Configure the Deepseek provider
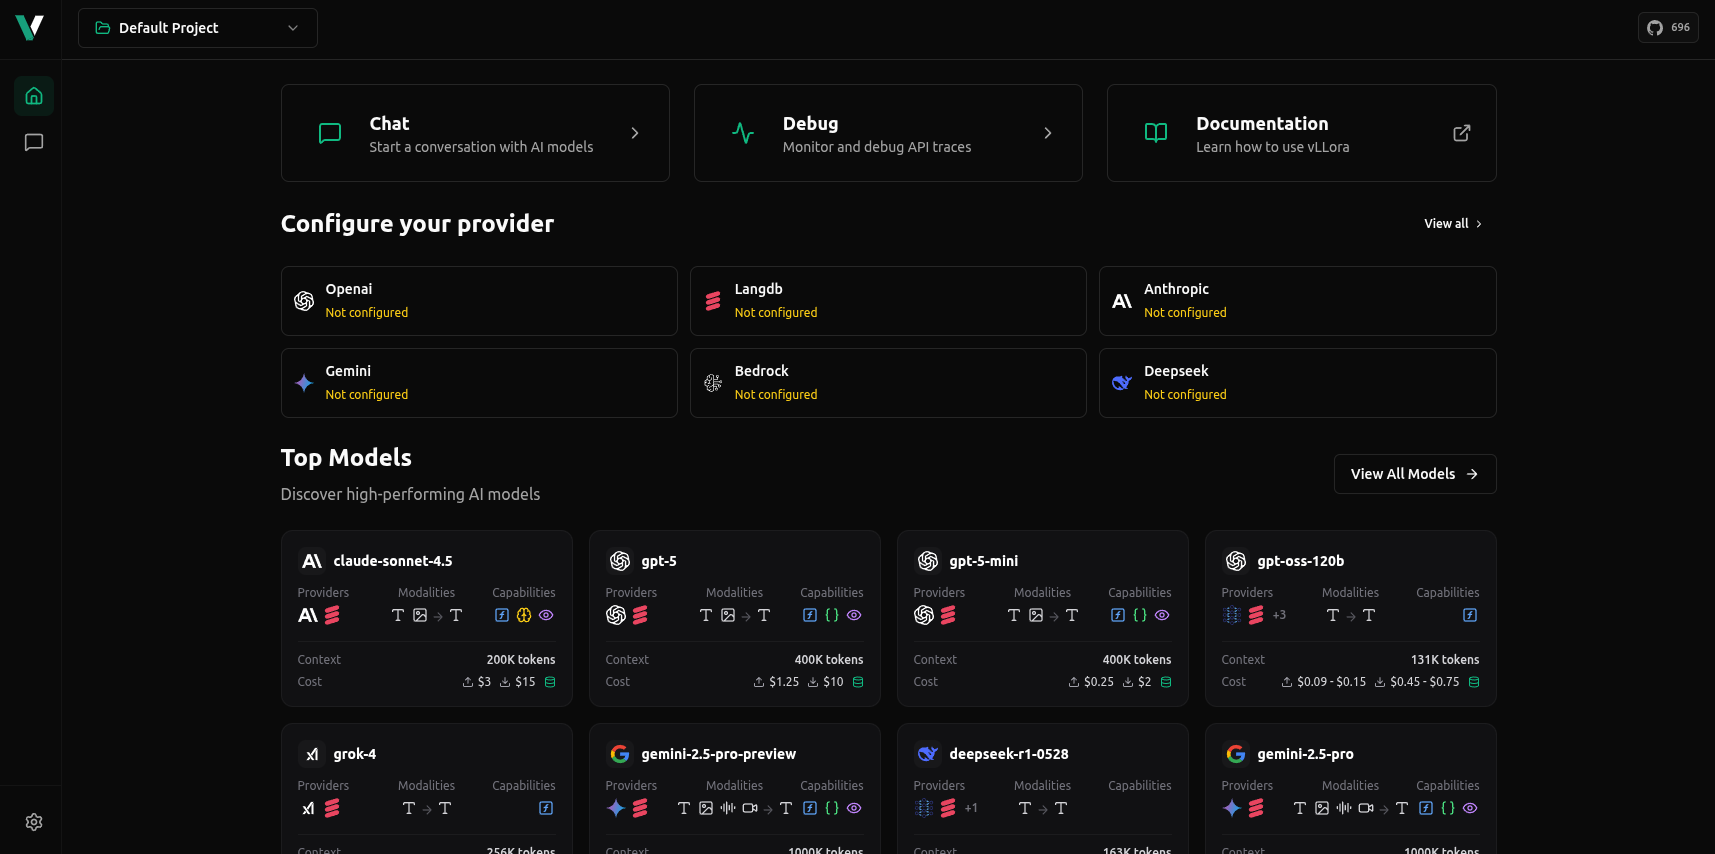 1298,383
